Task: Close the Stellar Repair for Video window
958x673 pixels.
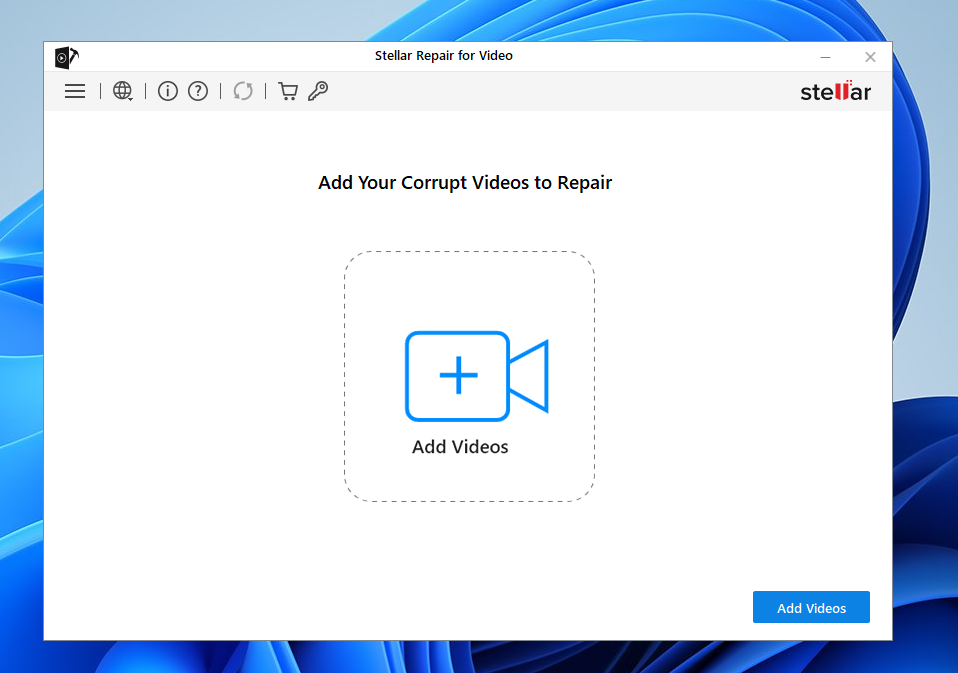Action: tap(870, 57)
